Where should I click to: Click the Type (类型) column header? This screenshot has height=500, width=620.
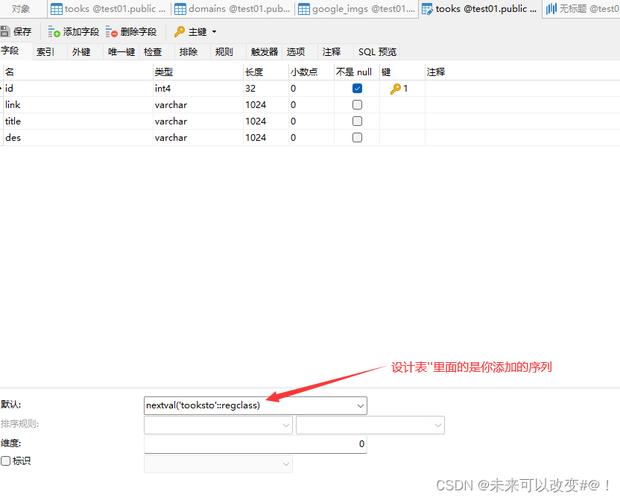click(x=198, y=72)
